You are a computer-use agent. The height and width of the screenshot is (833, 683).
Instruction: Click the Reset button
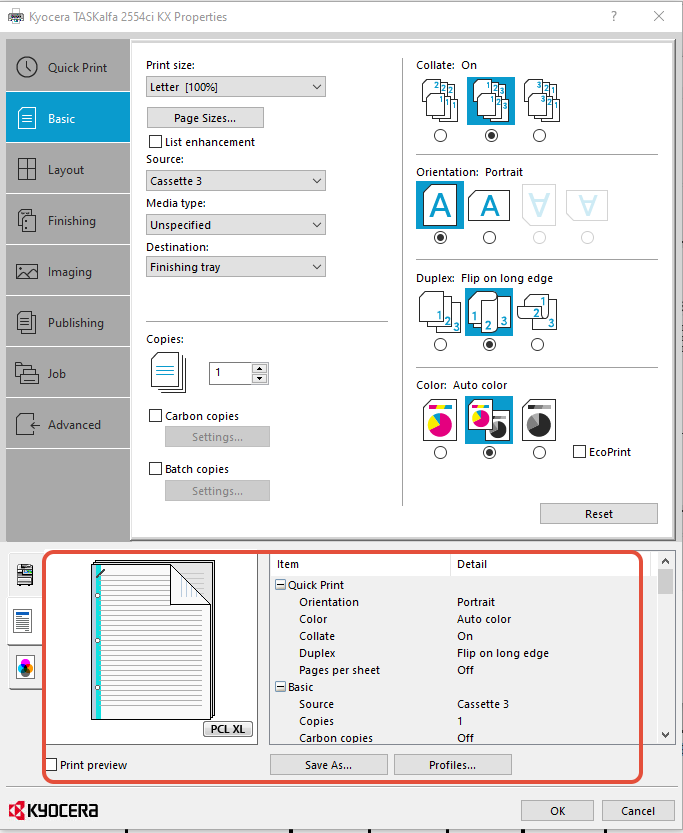599,514
